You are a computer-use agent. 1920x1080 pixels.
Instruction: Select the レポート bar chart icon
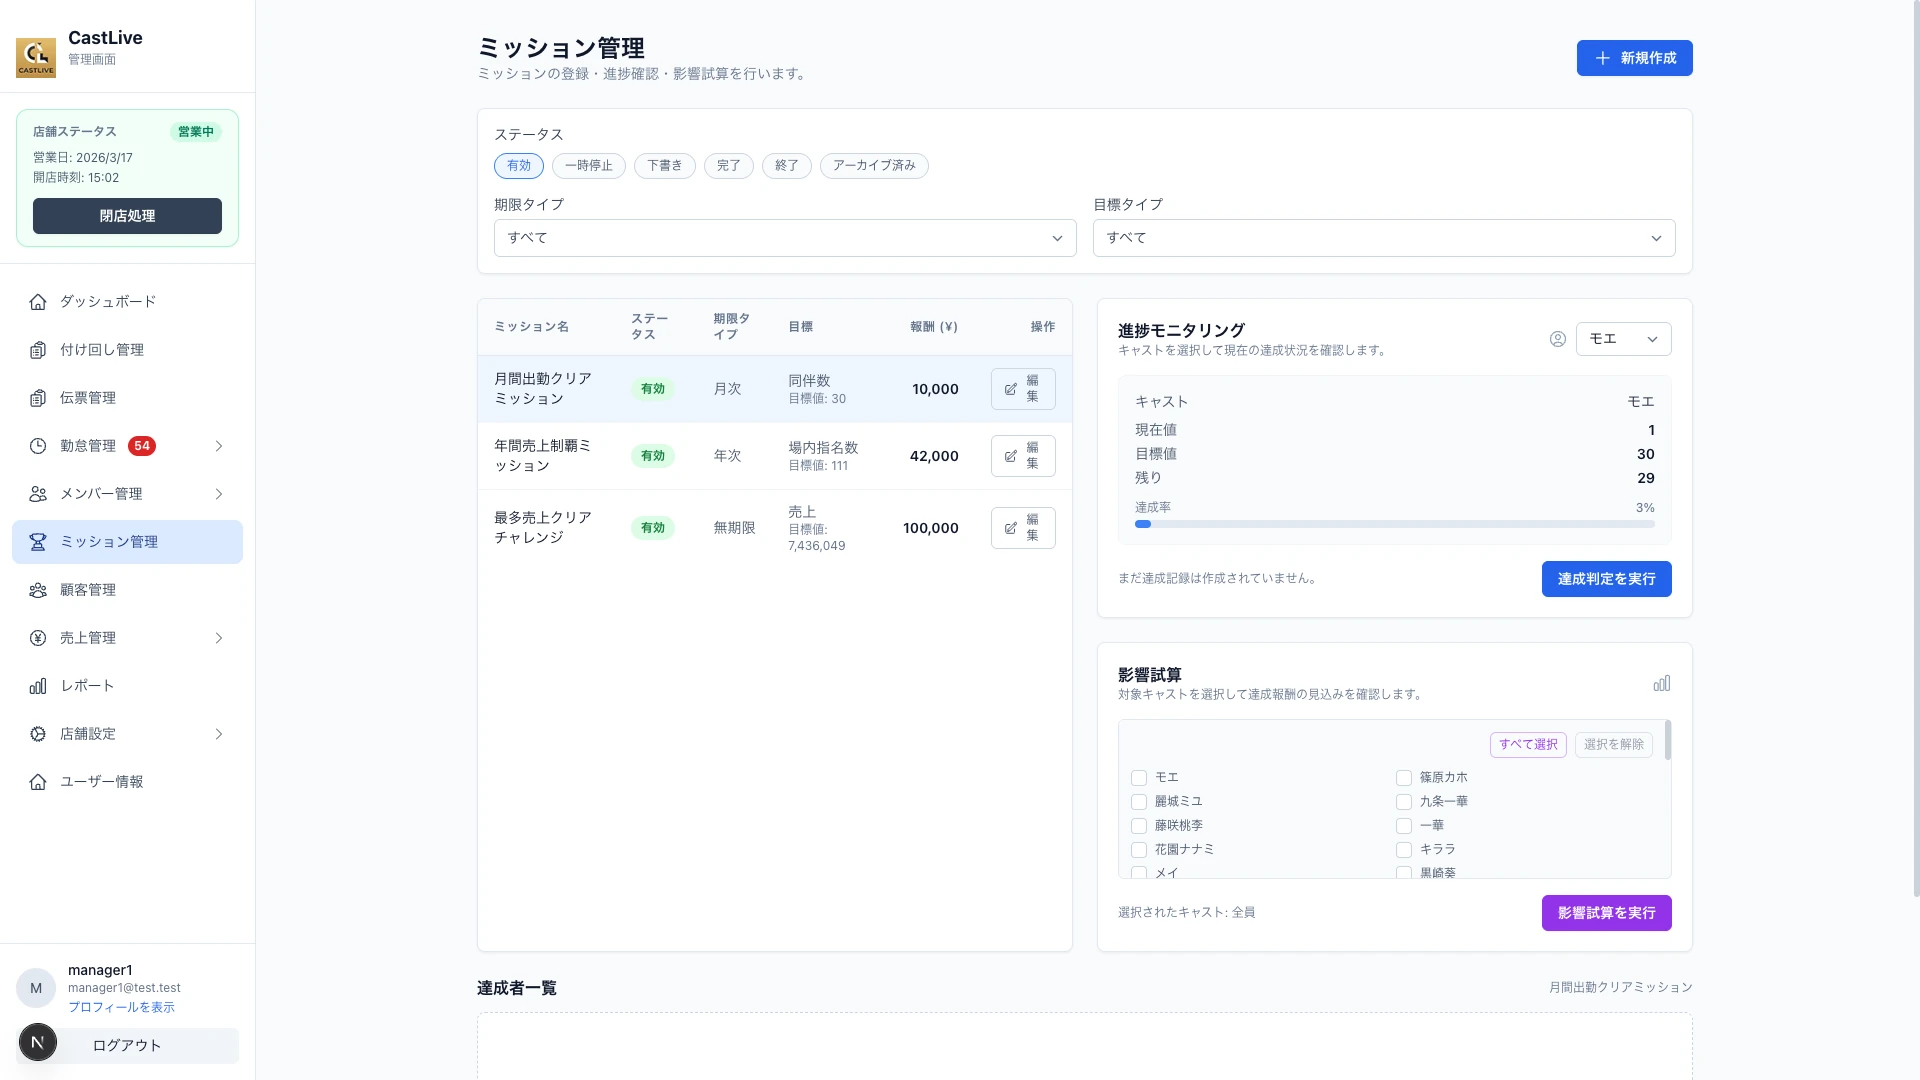click(x=37, y=685)
